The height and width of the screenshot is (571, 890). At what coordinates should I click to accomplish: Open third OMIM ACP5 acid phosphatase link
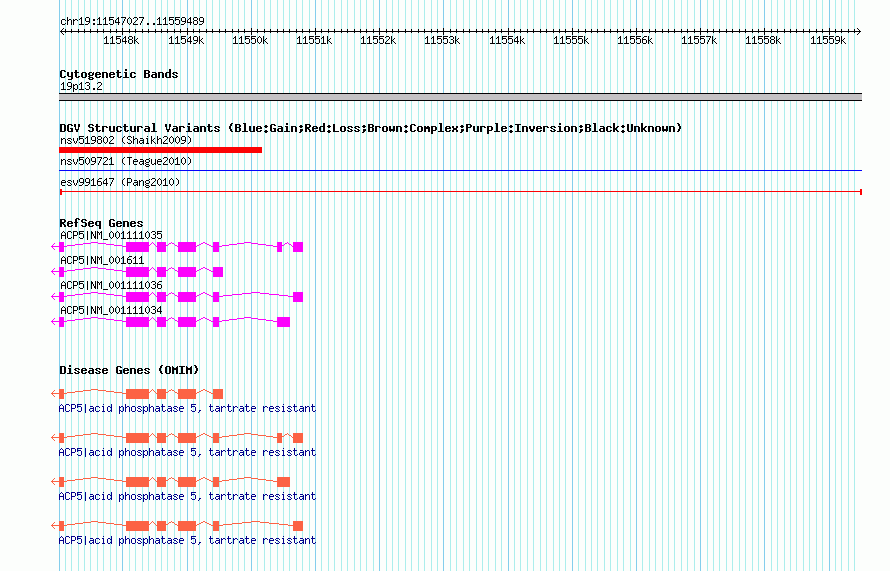[187, 496]
